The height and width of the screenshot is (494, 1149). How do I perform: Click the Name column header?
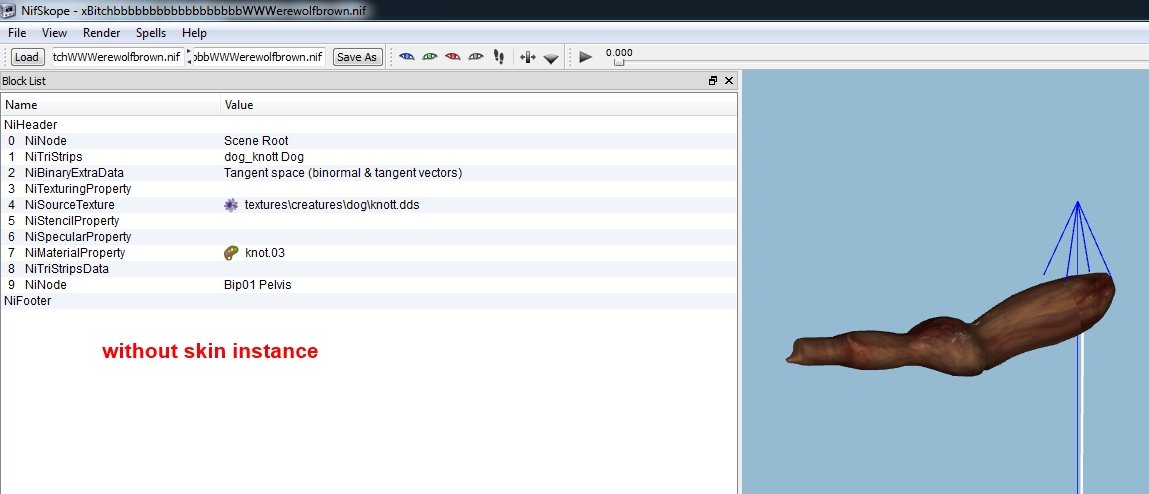(111, 105)
